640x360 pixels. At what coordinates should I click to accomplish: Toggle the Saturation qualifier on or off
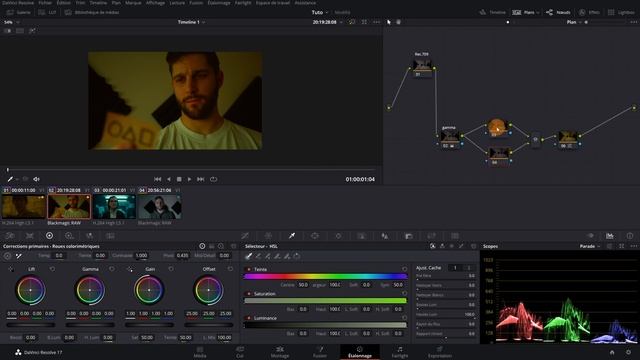click(249, 294)
